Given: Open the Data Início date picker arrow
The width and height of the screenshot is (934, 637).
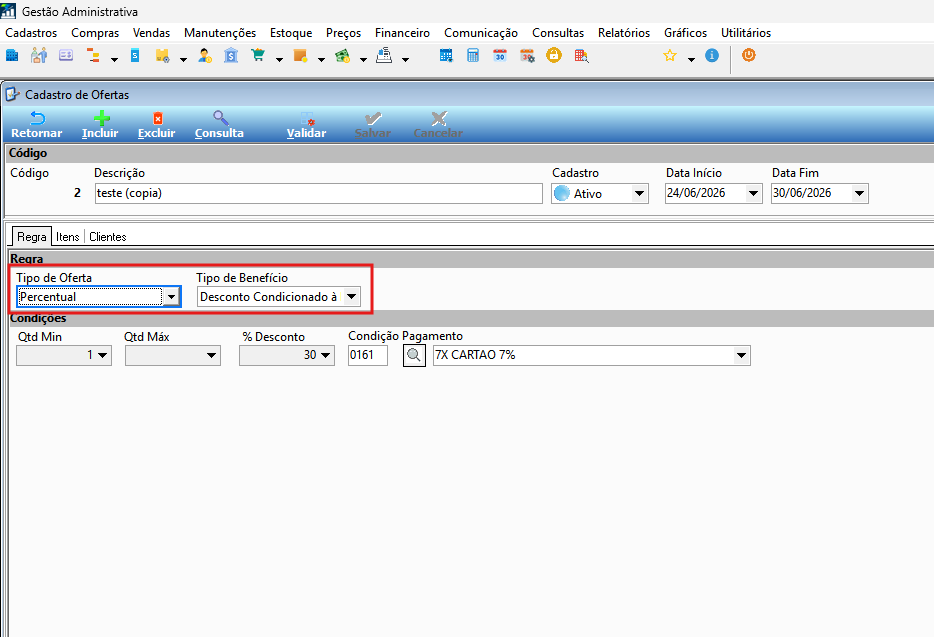Looking at the screenshot, I should [754, 194].
